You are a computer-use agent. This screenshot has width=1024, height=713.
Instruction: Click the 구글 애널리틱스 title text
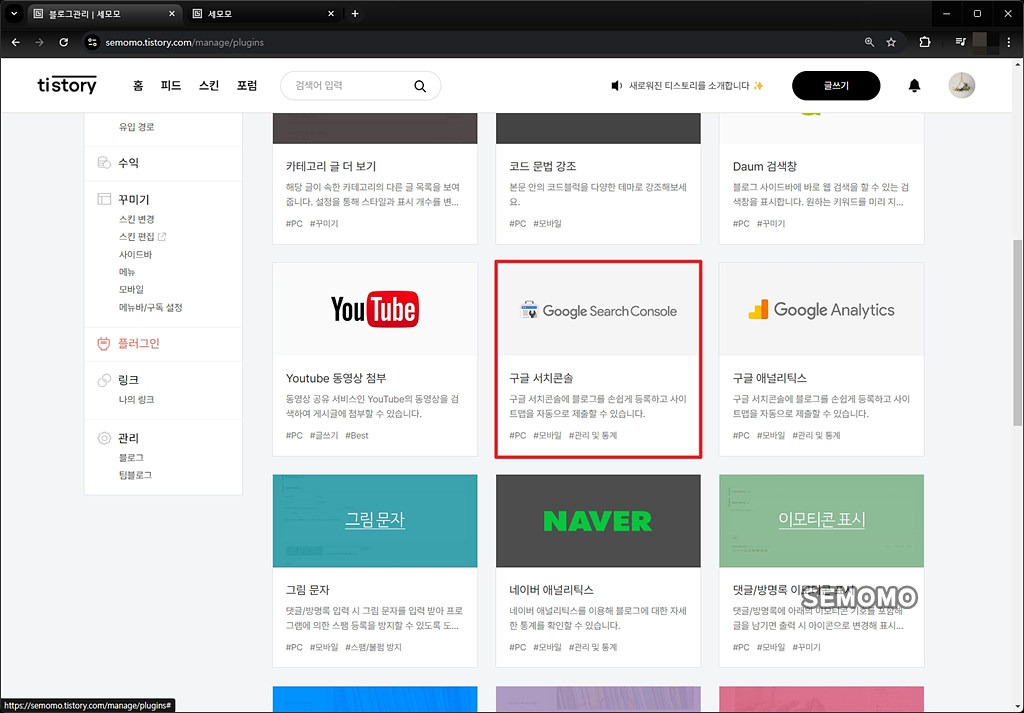coord(770,378)
